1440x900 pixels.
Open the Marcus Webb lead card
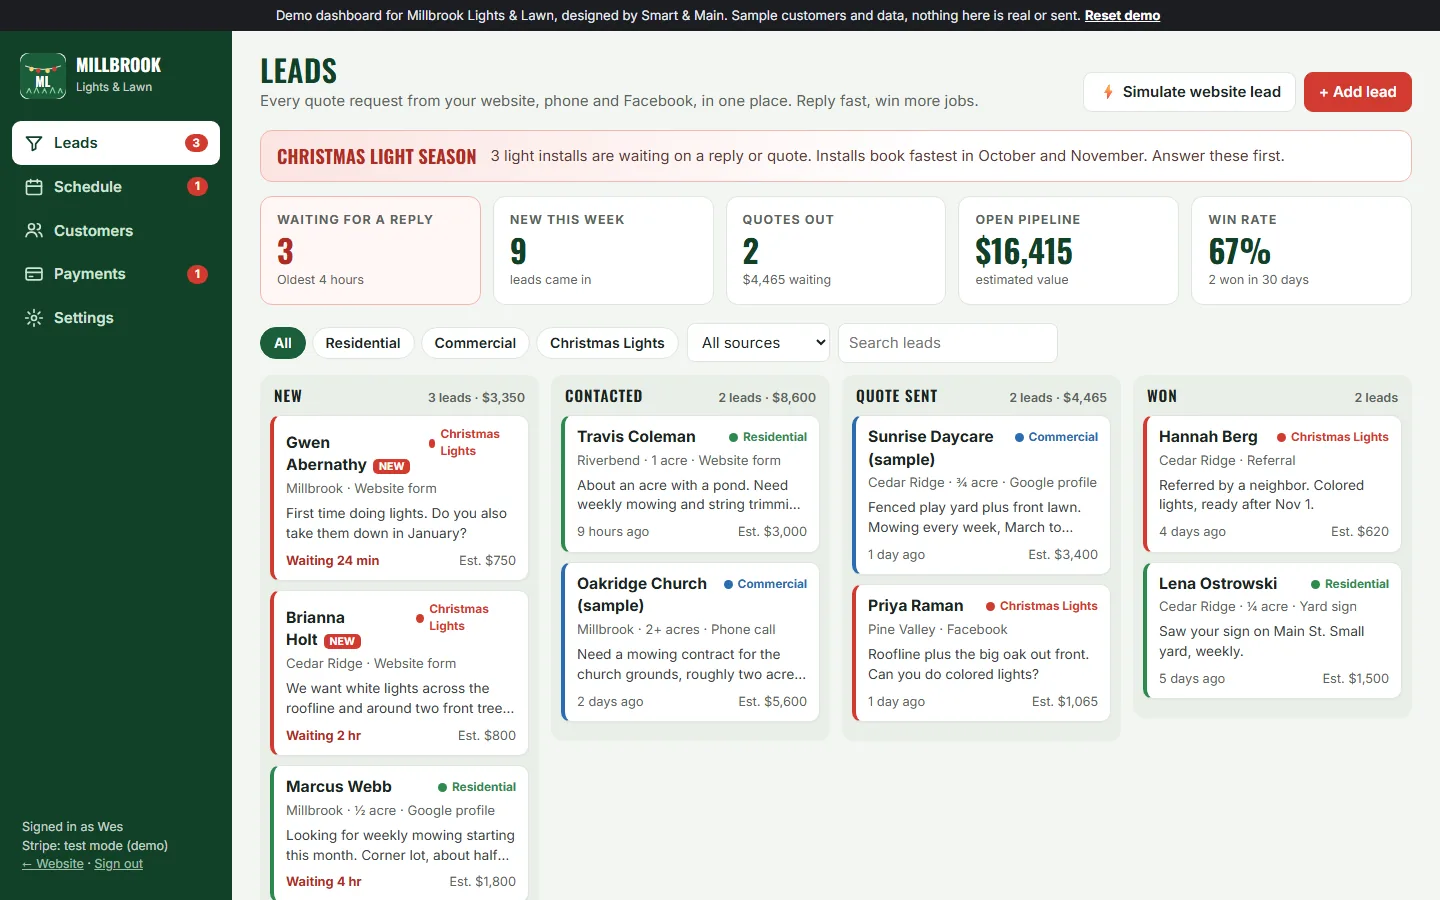400,833
